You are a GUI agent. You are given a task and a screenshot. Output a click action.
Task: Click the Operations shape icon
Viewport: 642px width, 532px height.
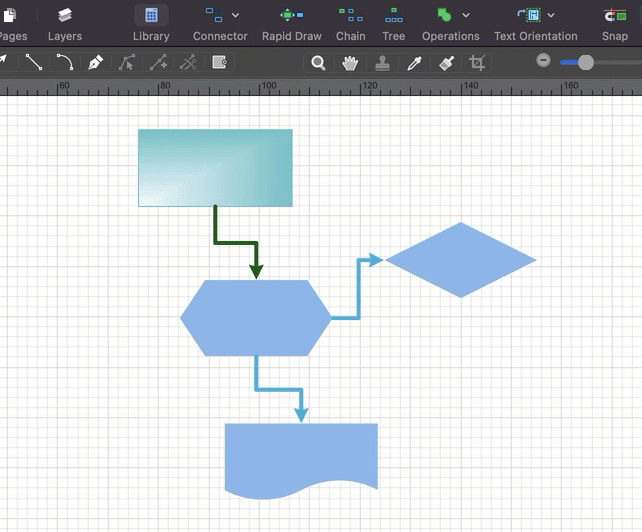(444, 15)
